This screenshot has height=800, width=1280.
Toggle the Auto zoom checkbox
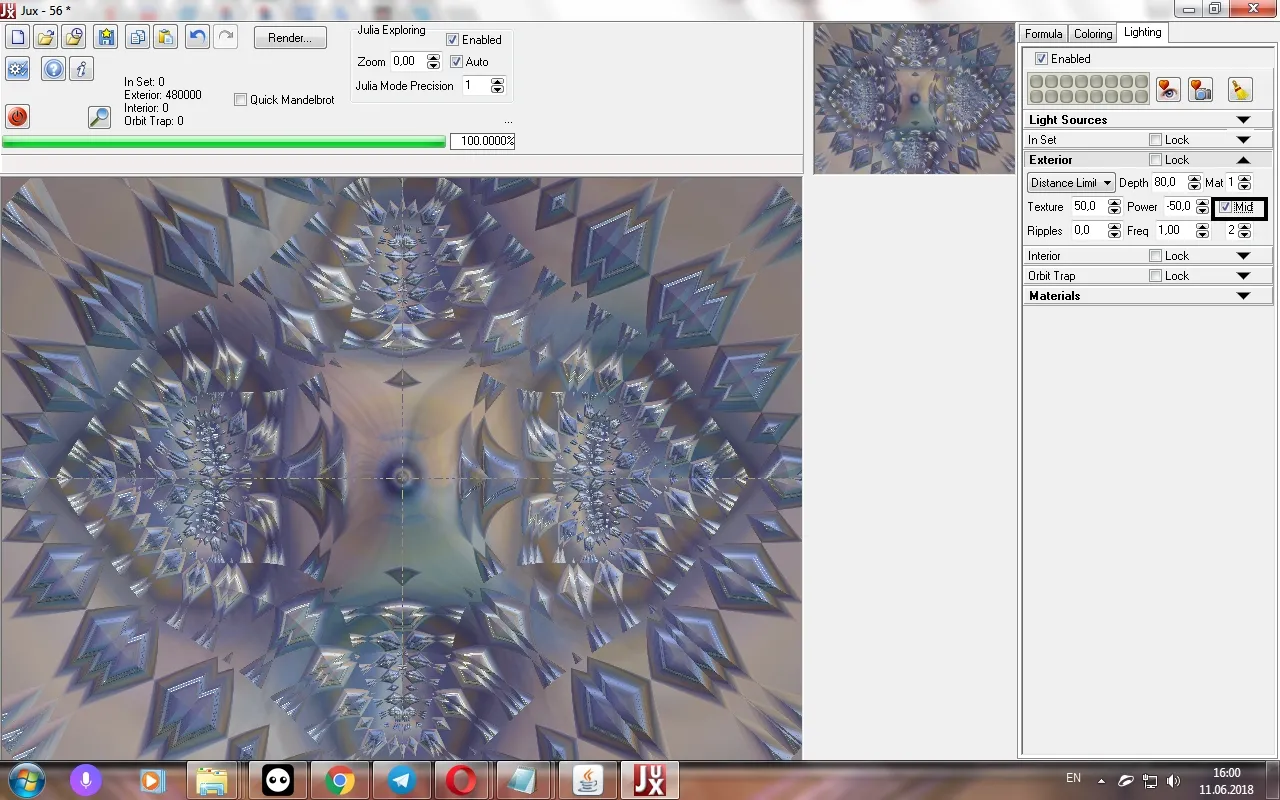coord(456,62)
